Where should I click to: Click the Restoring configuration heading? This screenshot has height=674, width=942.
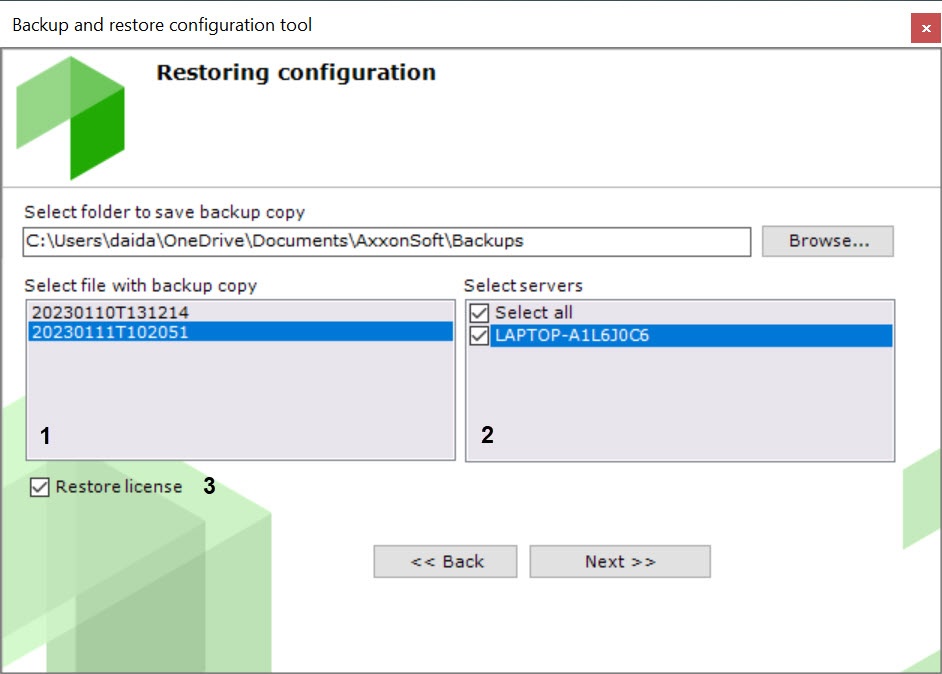(x=296, y=73)
